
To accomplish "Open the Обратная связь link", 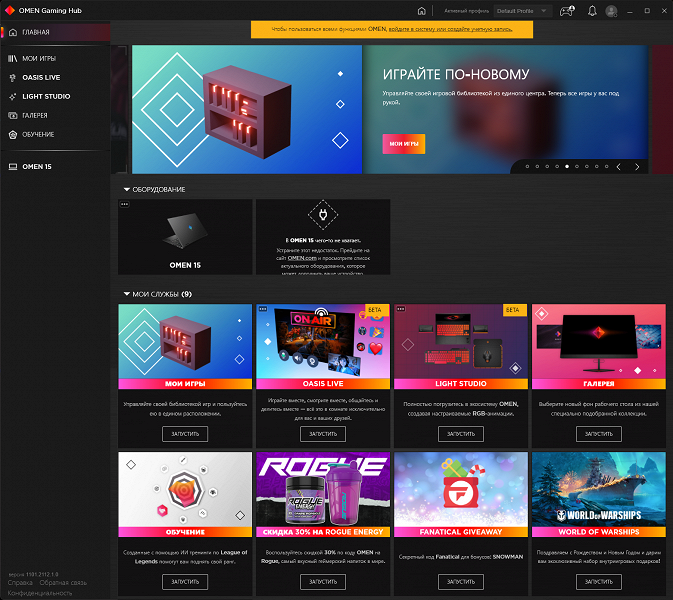I will point(63,583).
